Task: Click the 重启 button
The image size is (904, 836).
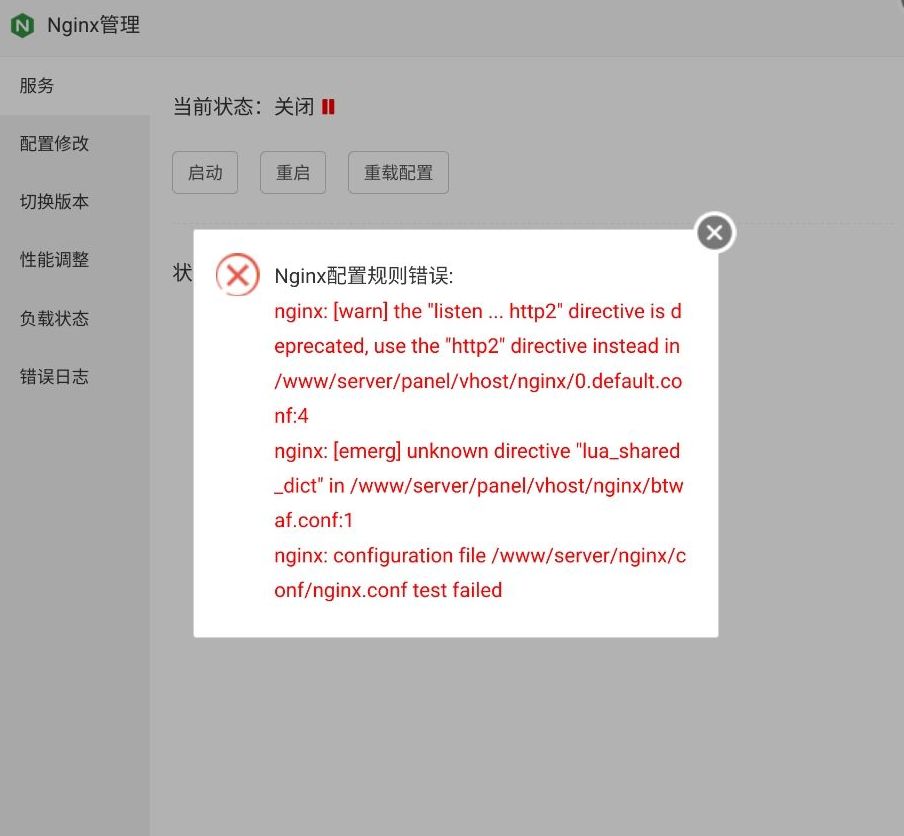Action: pos(293,172)
